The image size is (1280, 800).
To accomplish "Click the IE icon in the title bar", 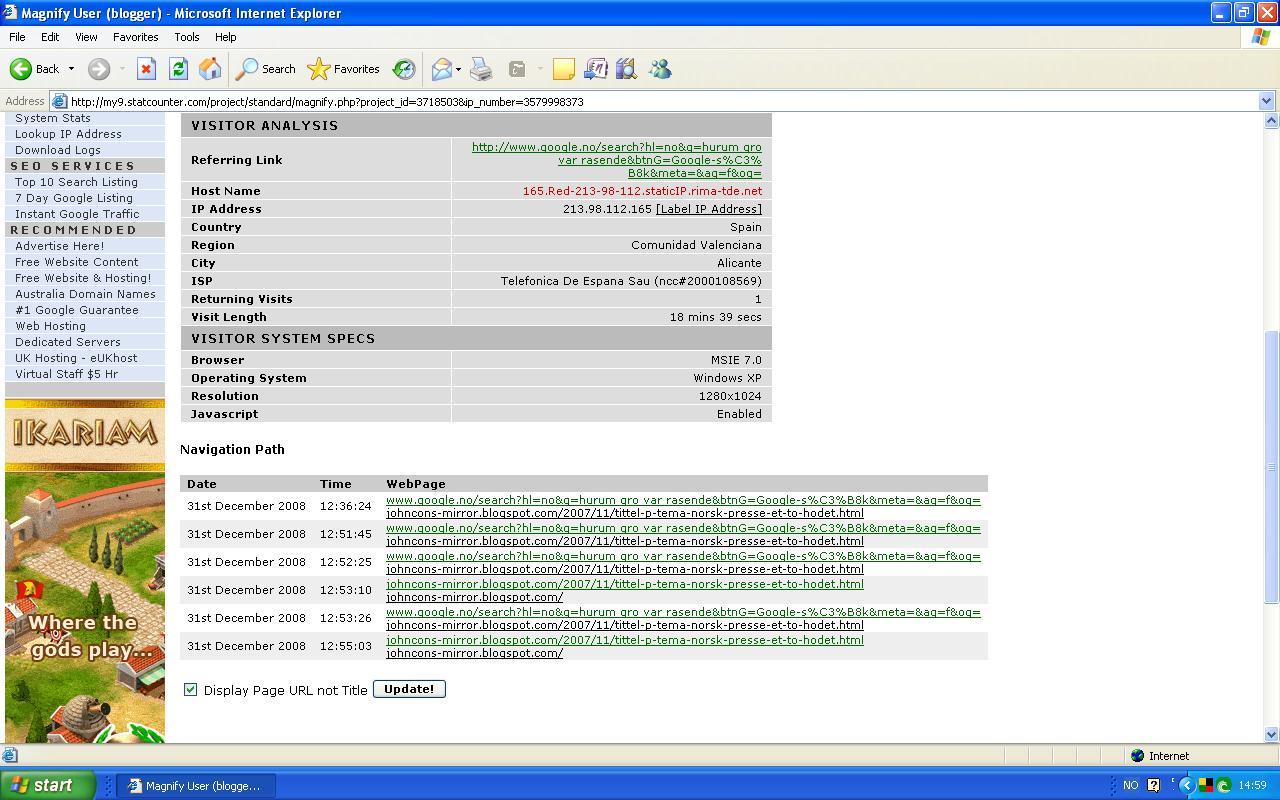I will tap(10, 13).
